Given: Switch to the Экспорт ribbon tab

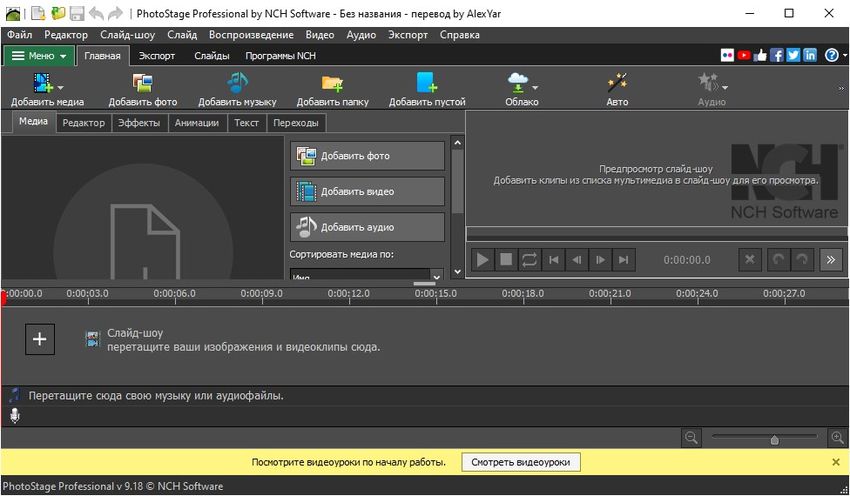Looking at the screenshot, I should [x=157, y=55].
